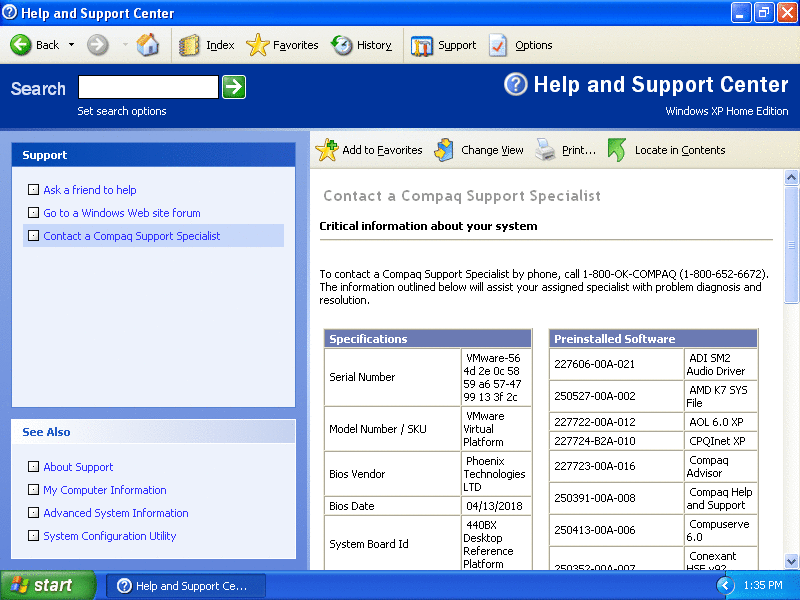Screen dimensions: 800x600
Task: Open the Options checklist icon
Action: [498, 45]
